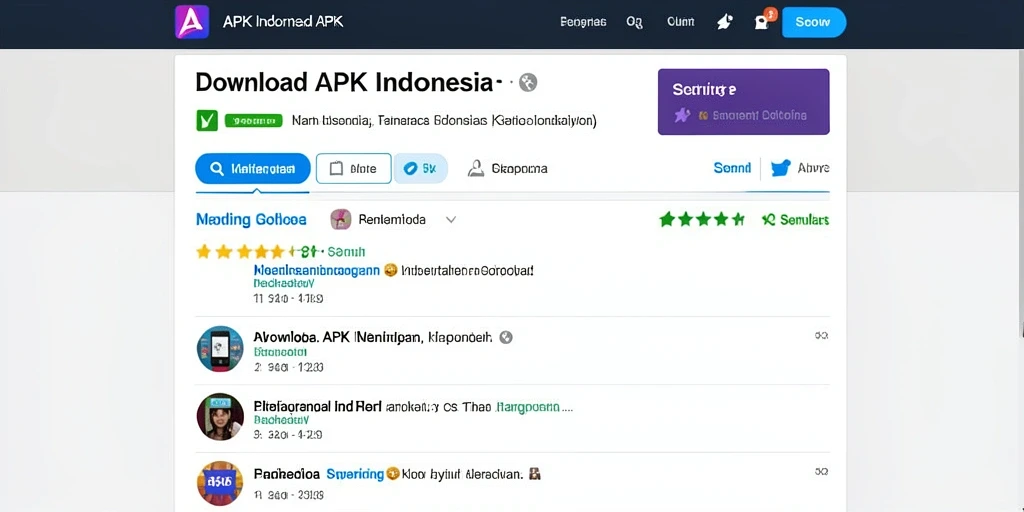1024x512 pixels.
Task: Toggle the green checkmark box under title
Action: coord(206,120)
